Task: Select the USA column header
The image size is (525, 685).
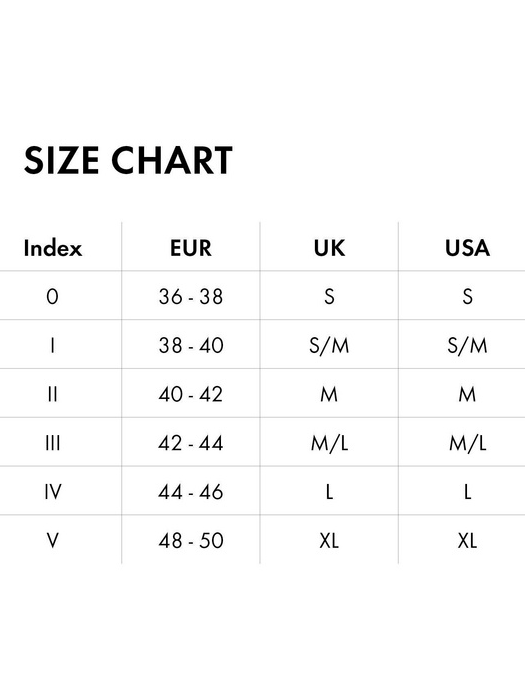Action: 467,248
